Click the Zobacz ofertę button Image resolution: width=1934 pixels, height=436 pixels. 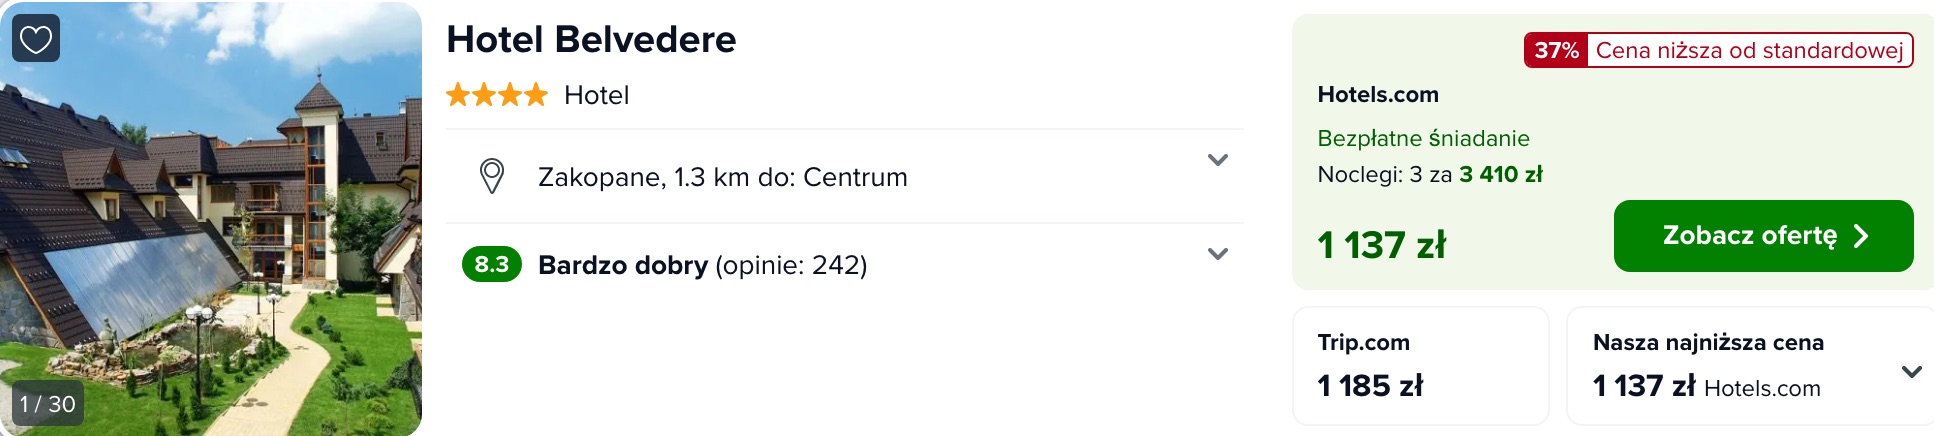click(1763, 236)
